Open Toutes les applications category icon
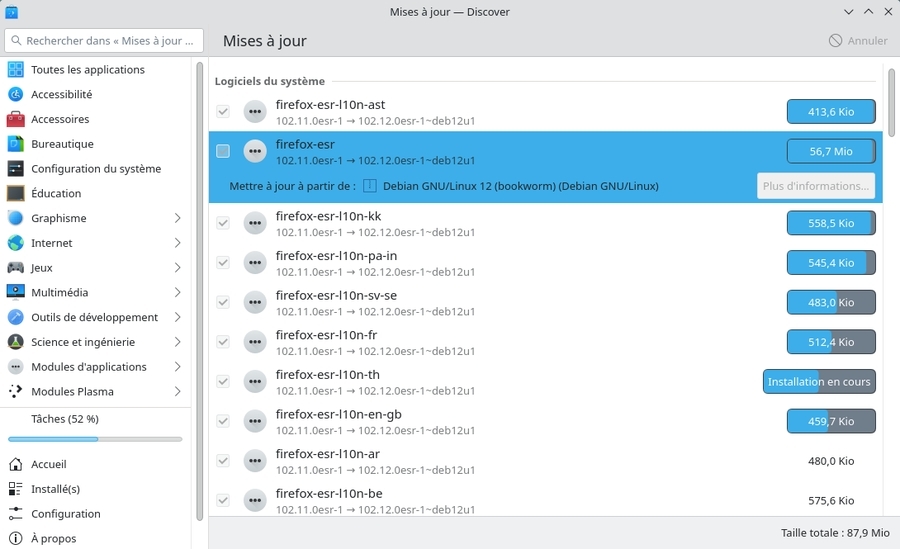Image resolution: width=900 pixels, height=549 pixels. pos(15,69)
